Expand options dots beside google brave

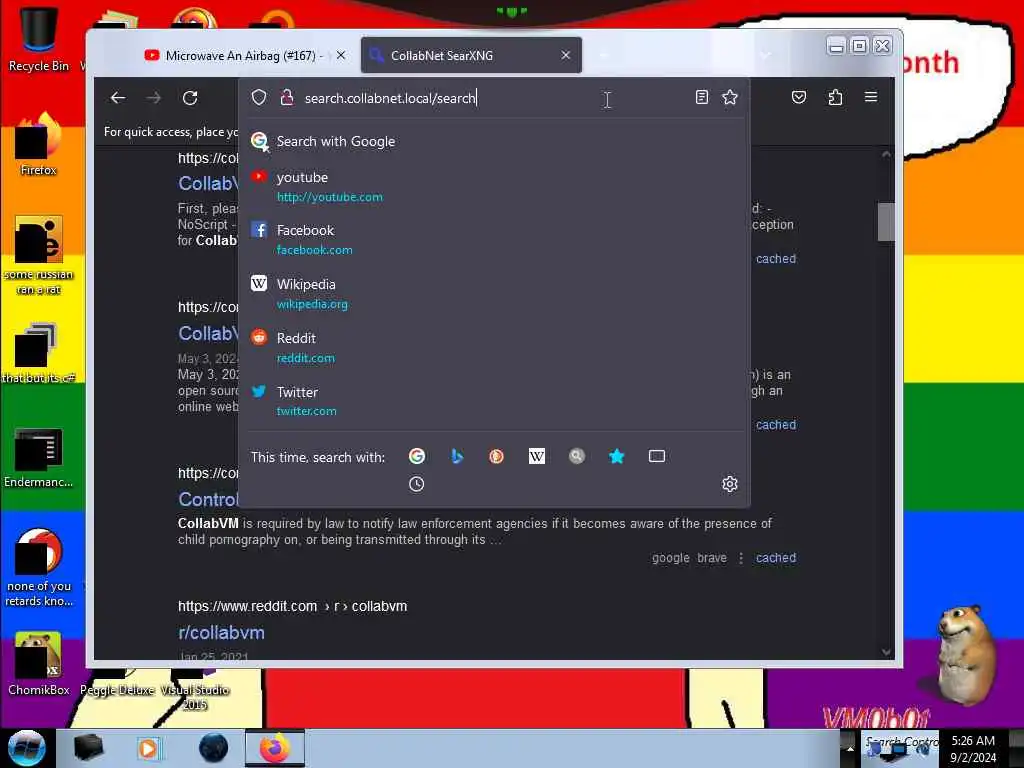741,558
